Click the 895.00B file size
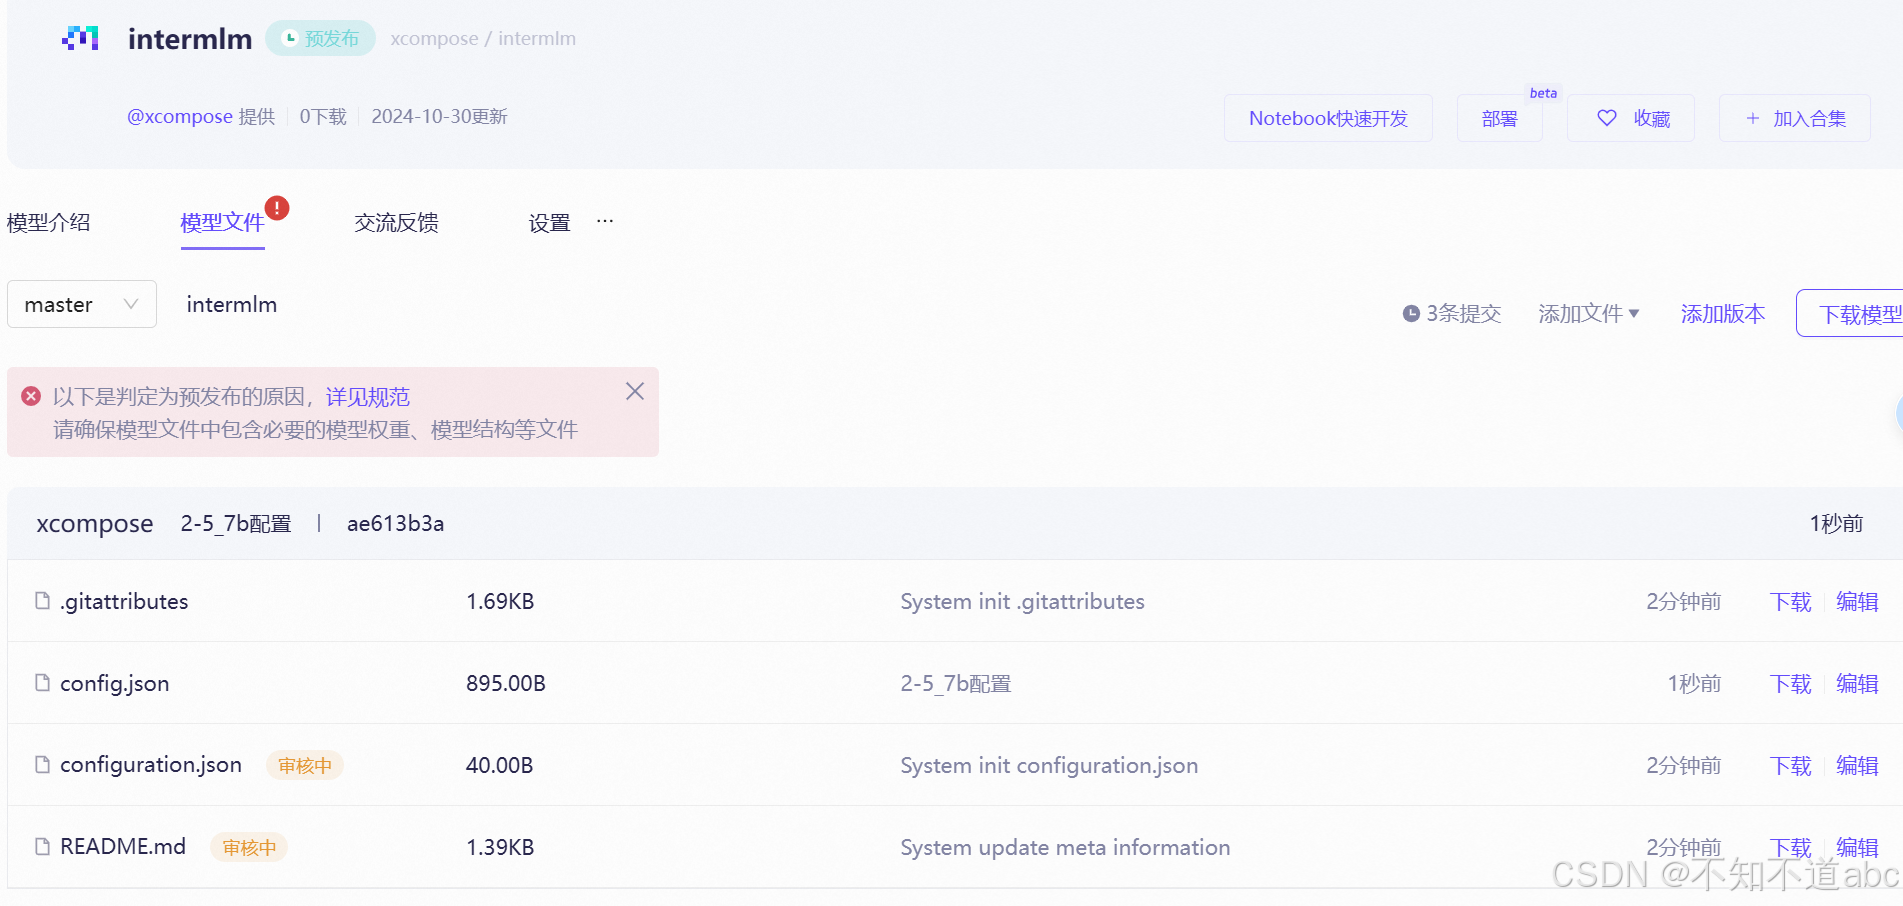The image size is (1903, 906). coord(506,683)
